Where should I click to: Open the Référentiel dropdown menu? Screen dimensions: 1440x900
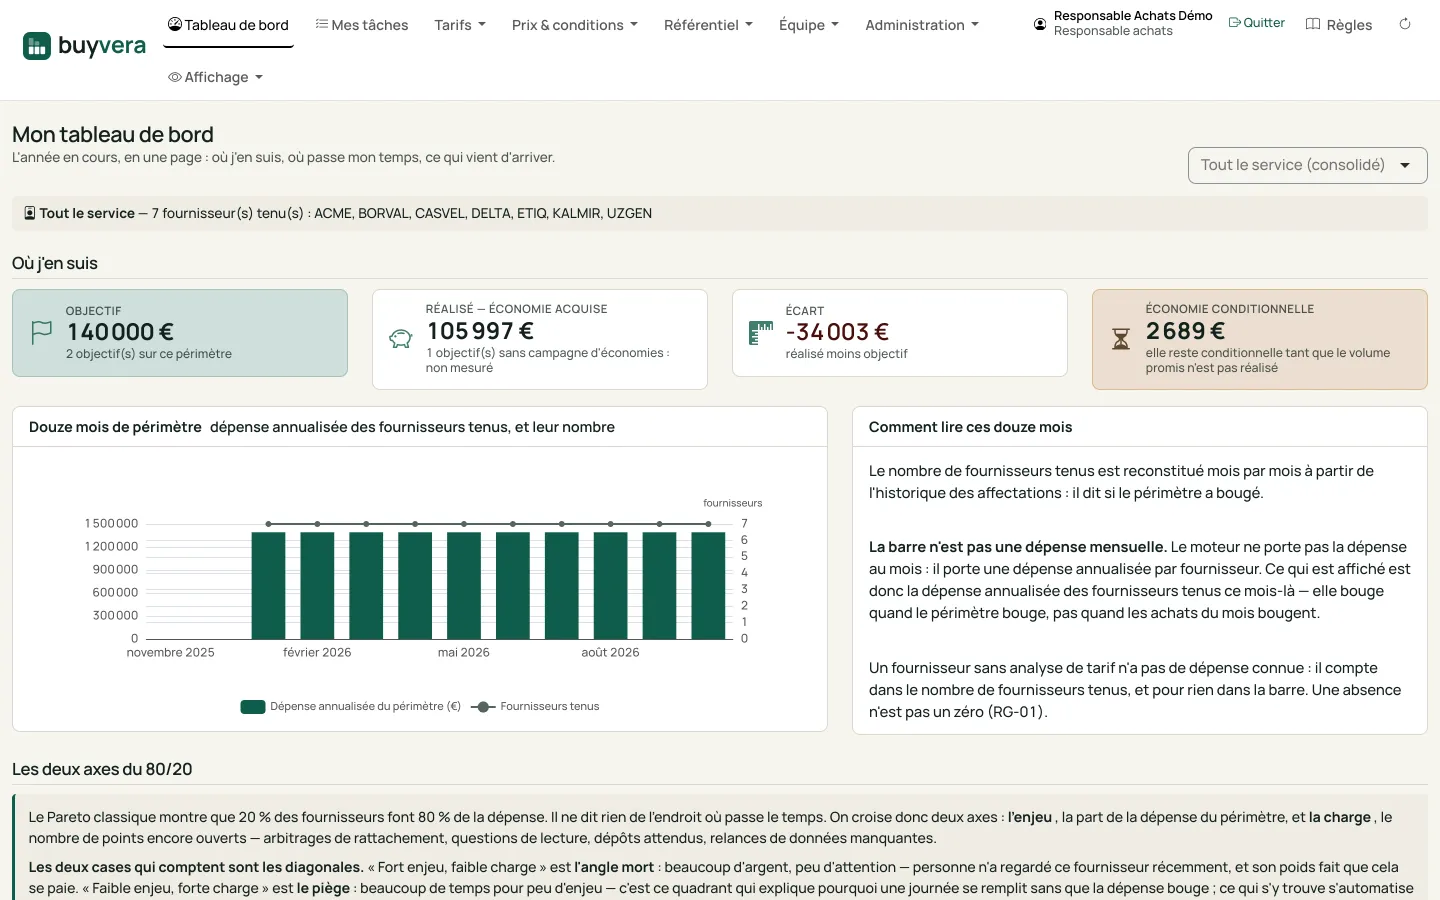point(708,25)
